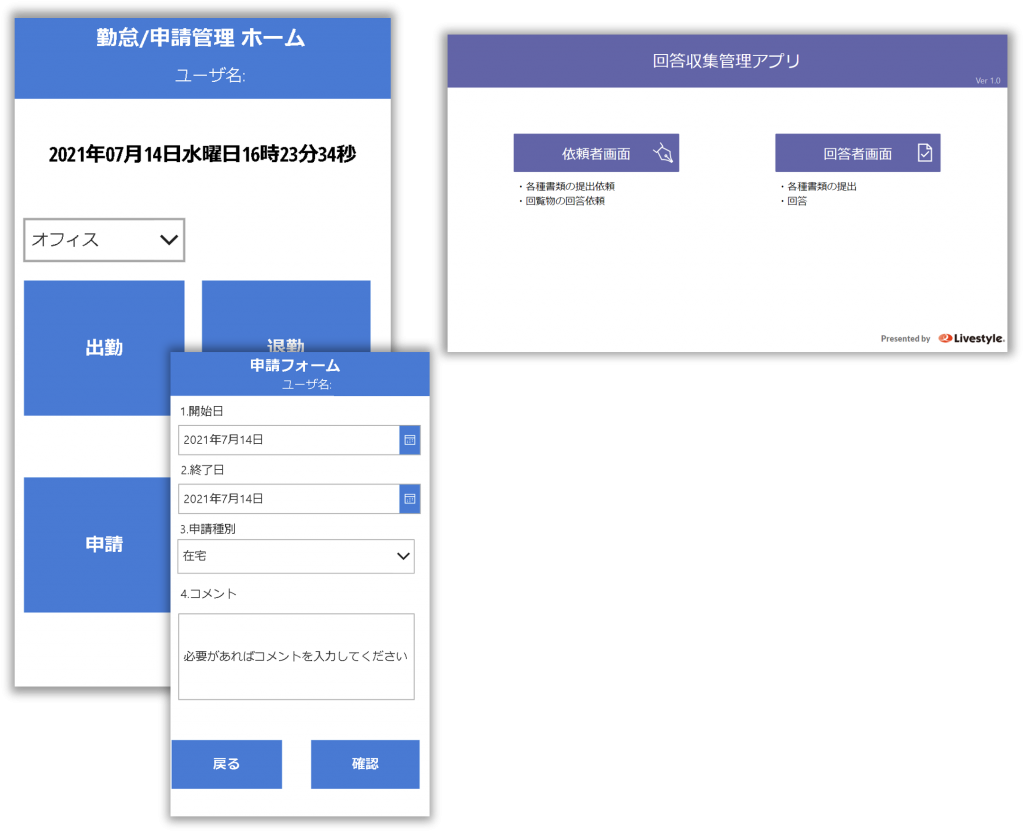The height and width of the screenshot is (832, 1024).
Task: Open the calendar picker for 開始日
Action: point(409,440)
